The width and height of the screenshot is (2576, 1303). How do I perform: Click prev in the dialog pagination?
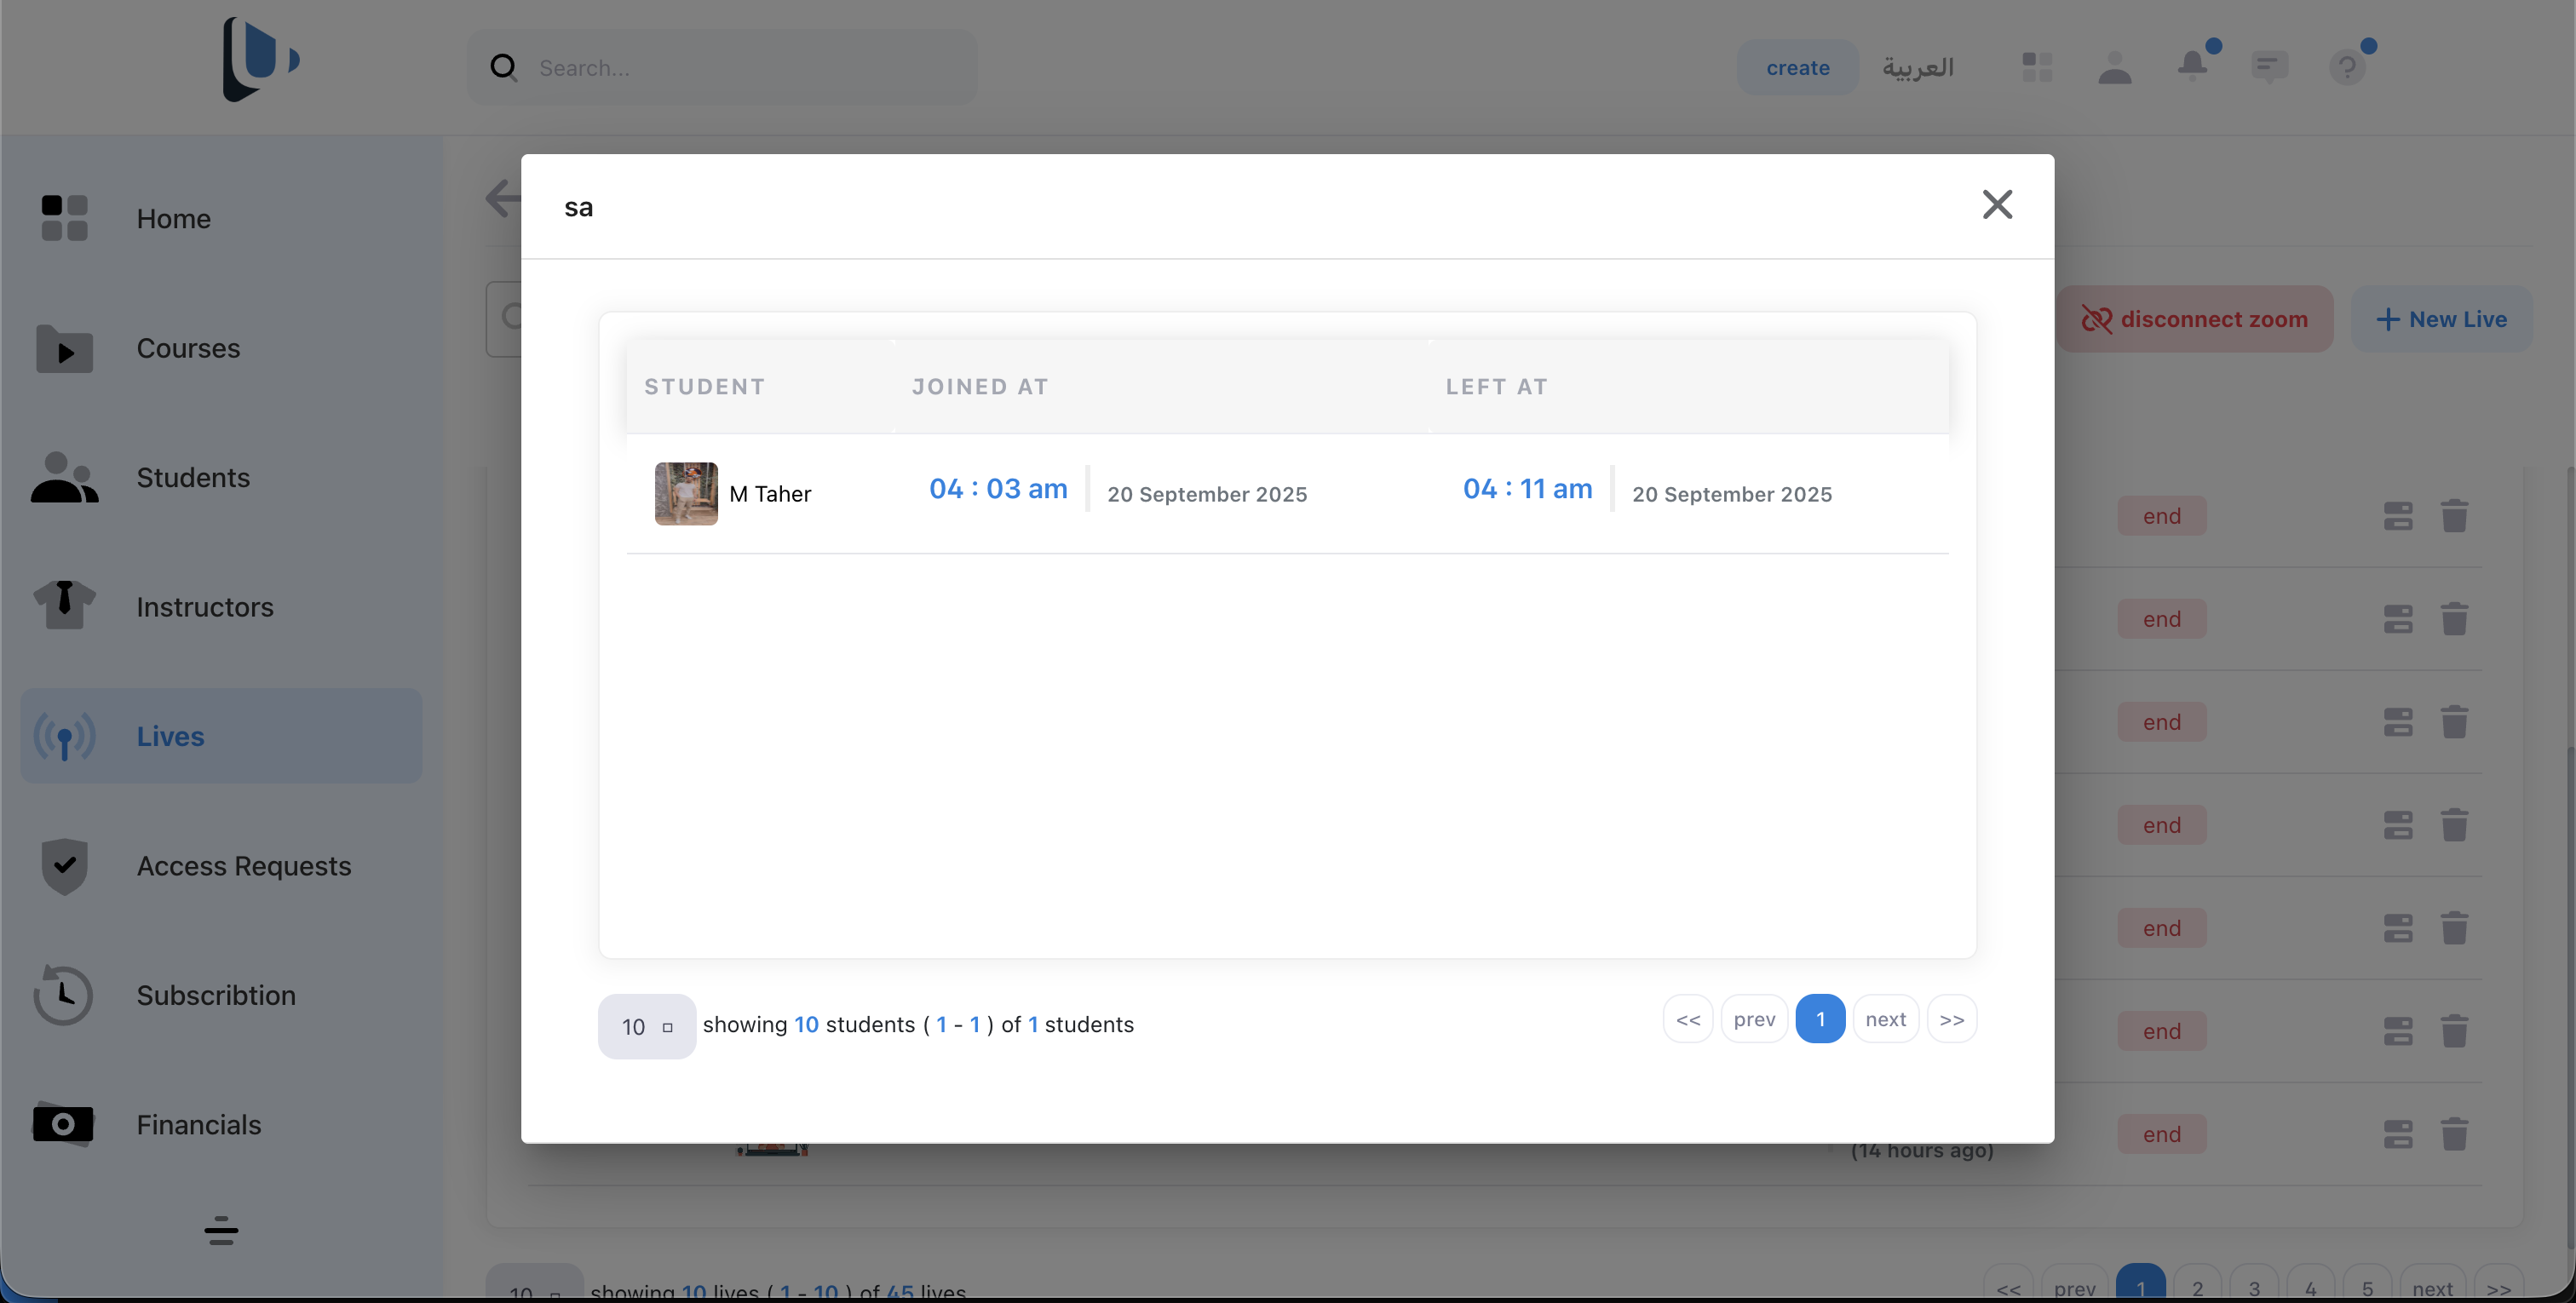tap(1754, 1019)
